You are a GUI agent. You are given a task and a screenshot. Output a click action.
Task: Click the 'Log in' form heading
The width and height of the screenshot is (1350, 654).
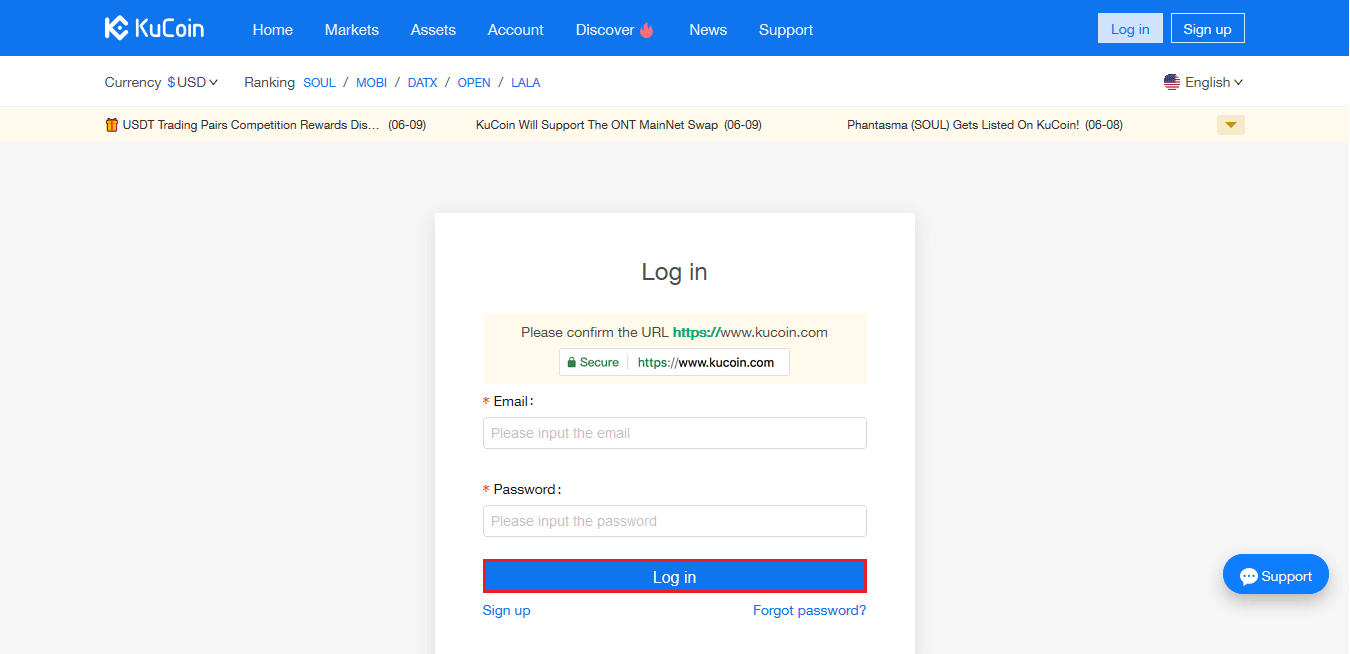(675, 272)
